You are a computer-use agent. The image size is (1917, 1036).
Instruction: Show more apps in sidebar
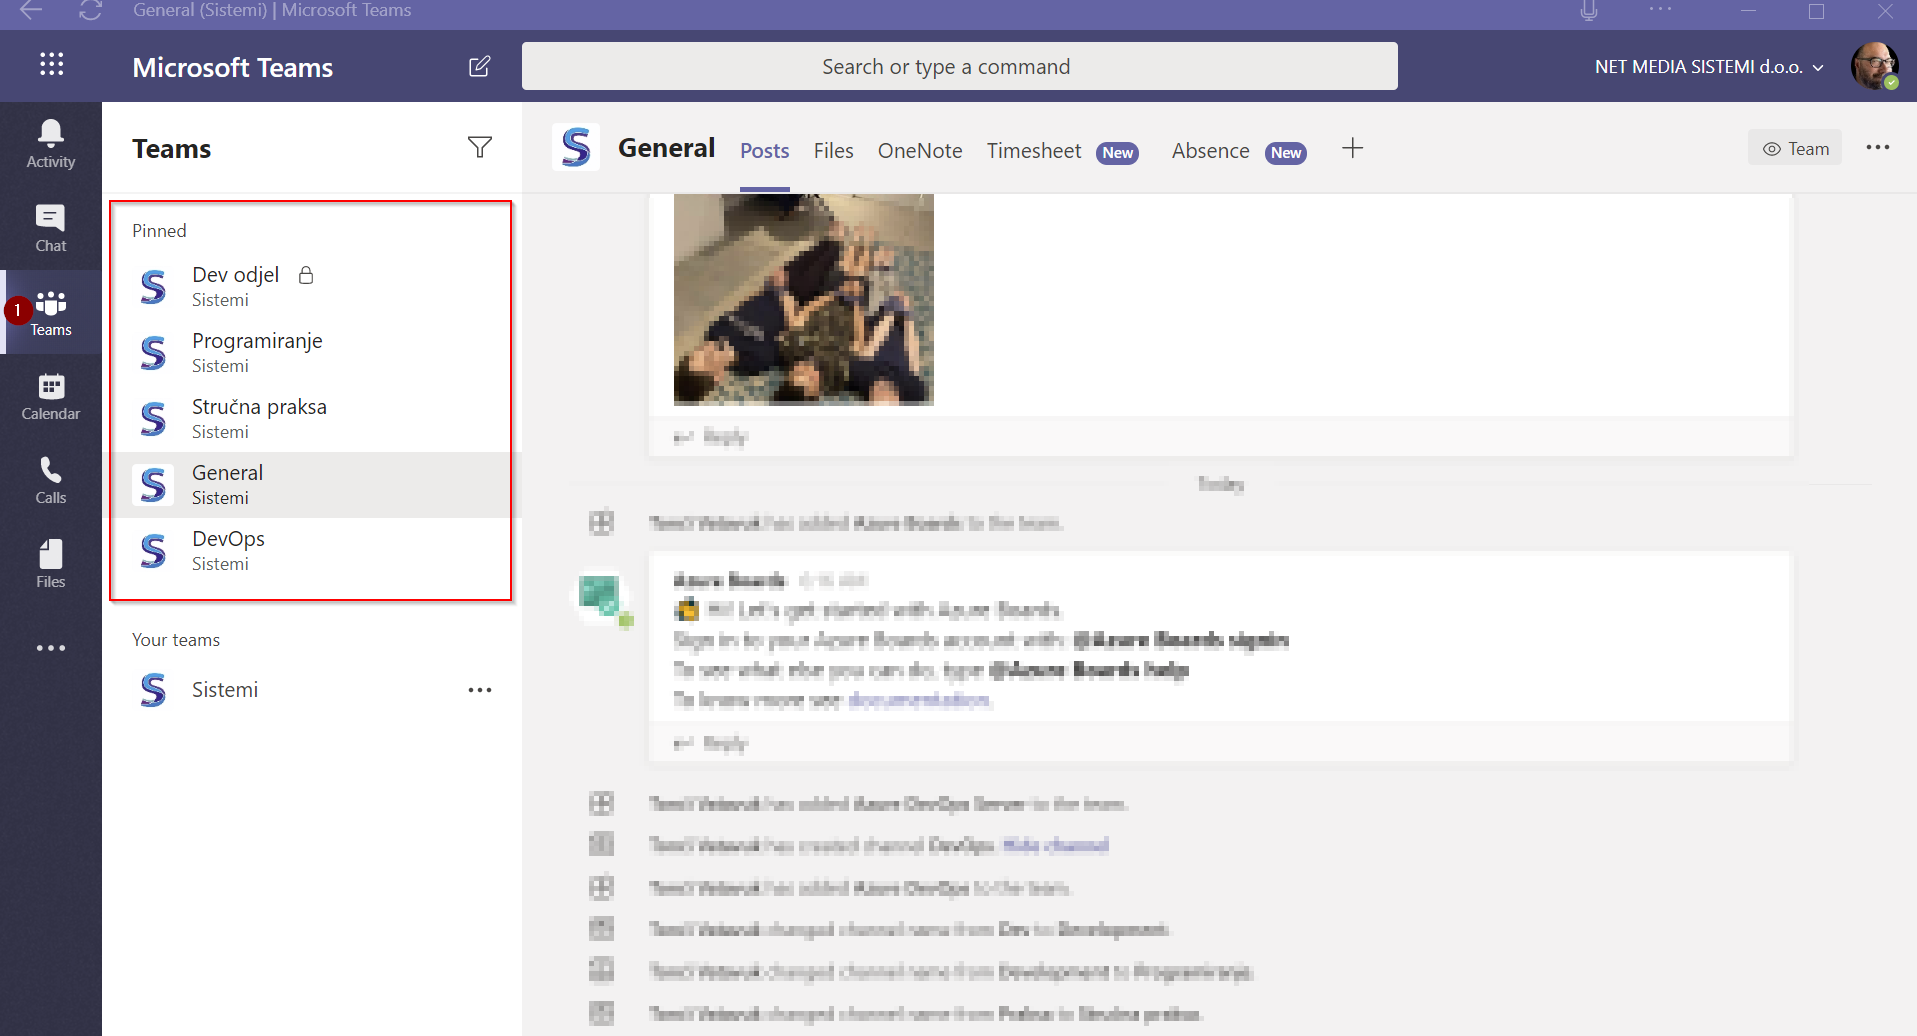coord(51,648)
